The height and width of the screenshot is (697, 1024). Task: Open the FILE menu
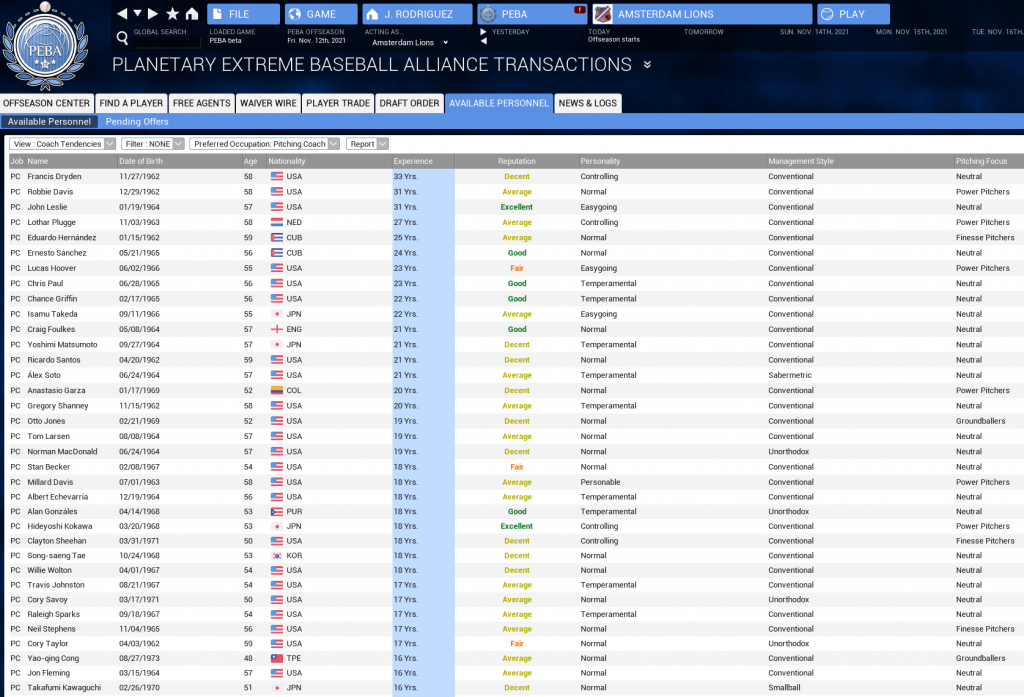point(244,14)
